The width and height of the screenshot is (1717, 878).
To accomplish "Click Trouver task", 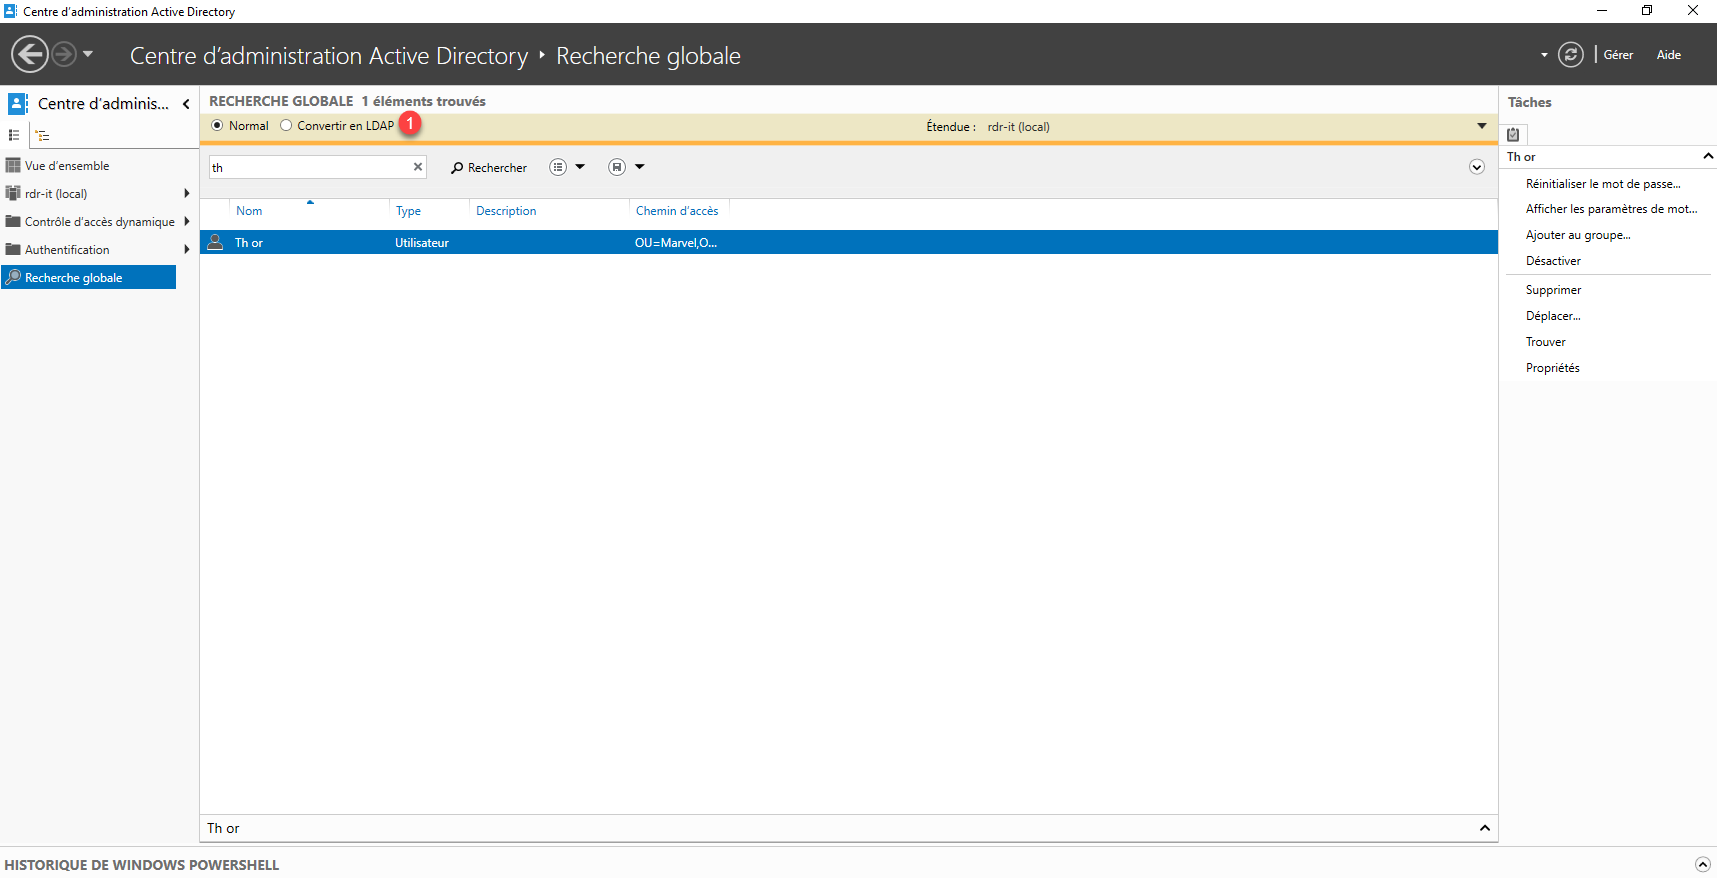I will coord(1545,342).
